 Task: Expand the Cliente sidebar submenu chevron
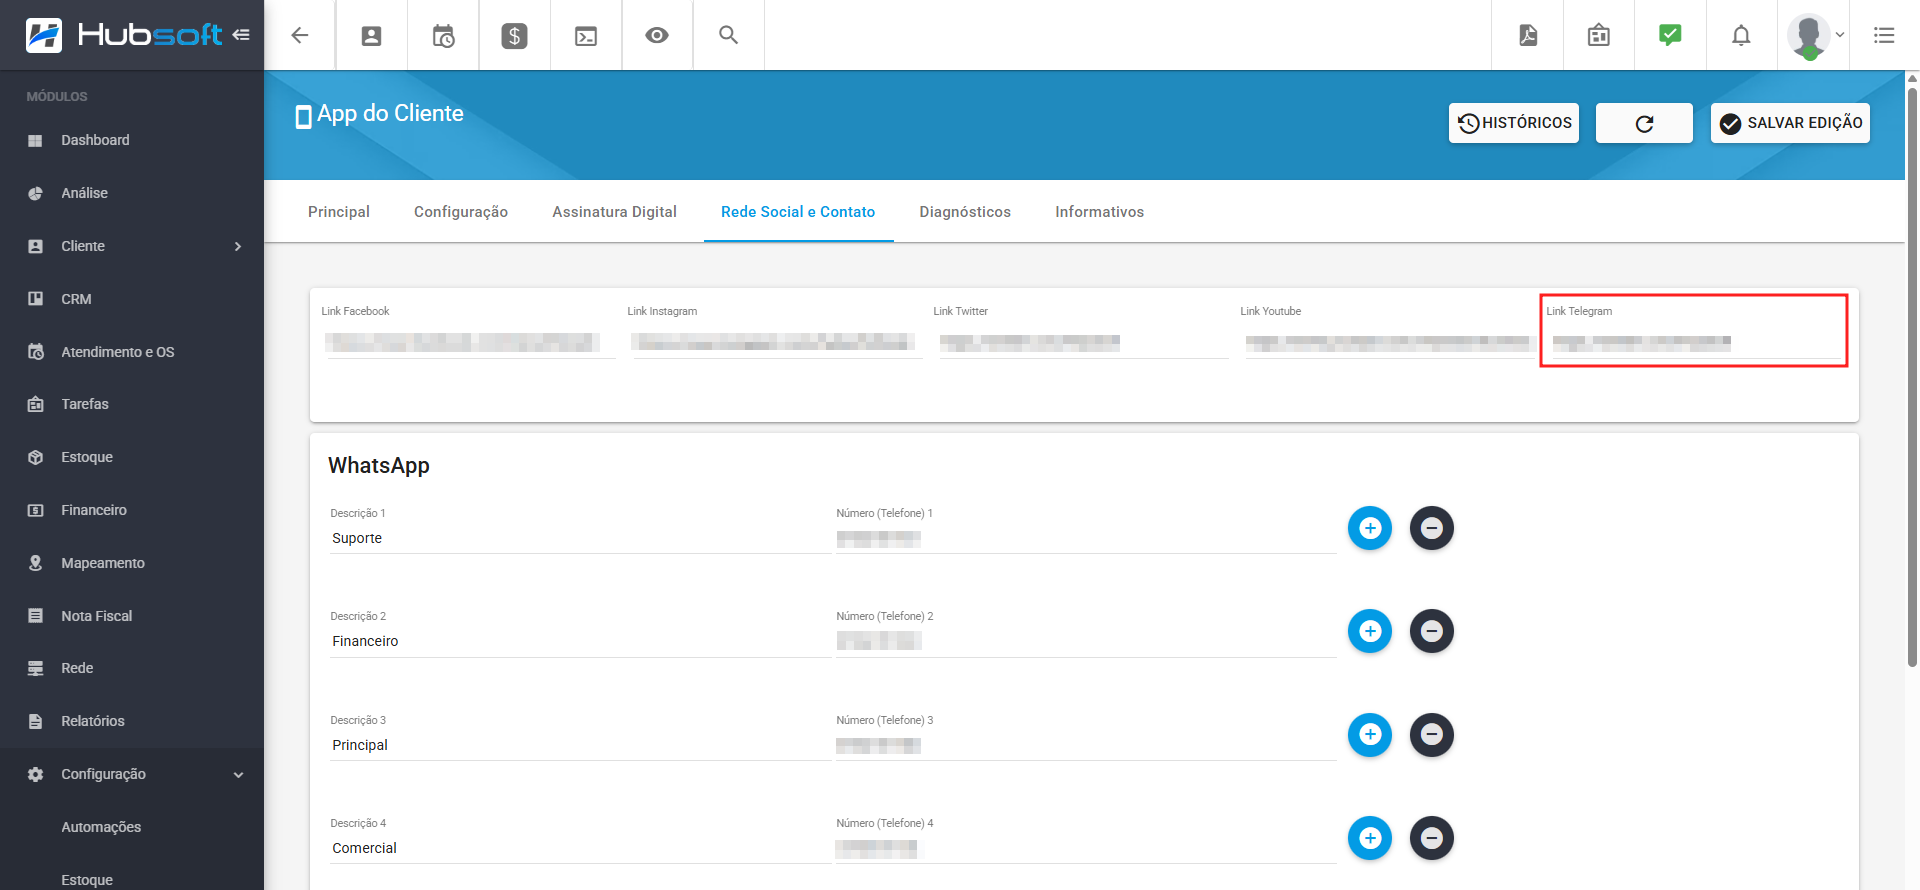click(x=238, y=246)
